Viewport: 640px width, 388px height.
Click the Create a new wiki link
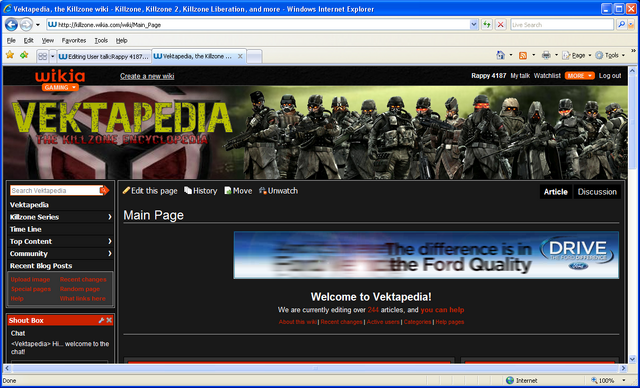pos(147,76)
